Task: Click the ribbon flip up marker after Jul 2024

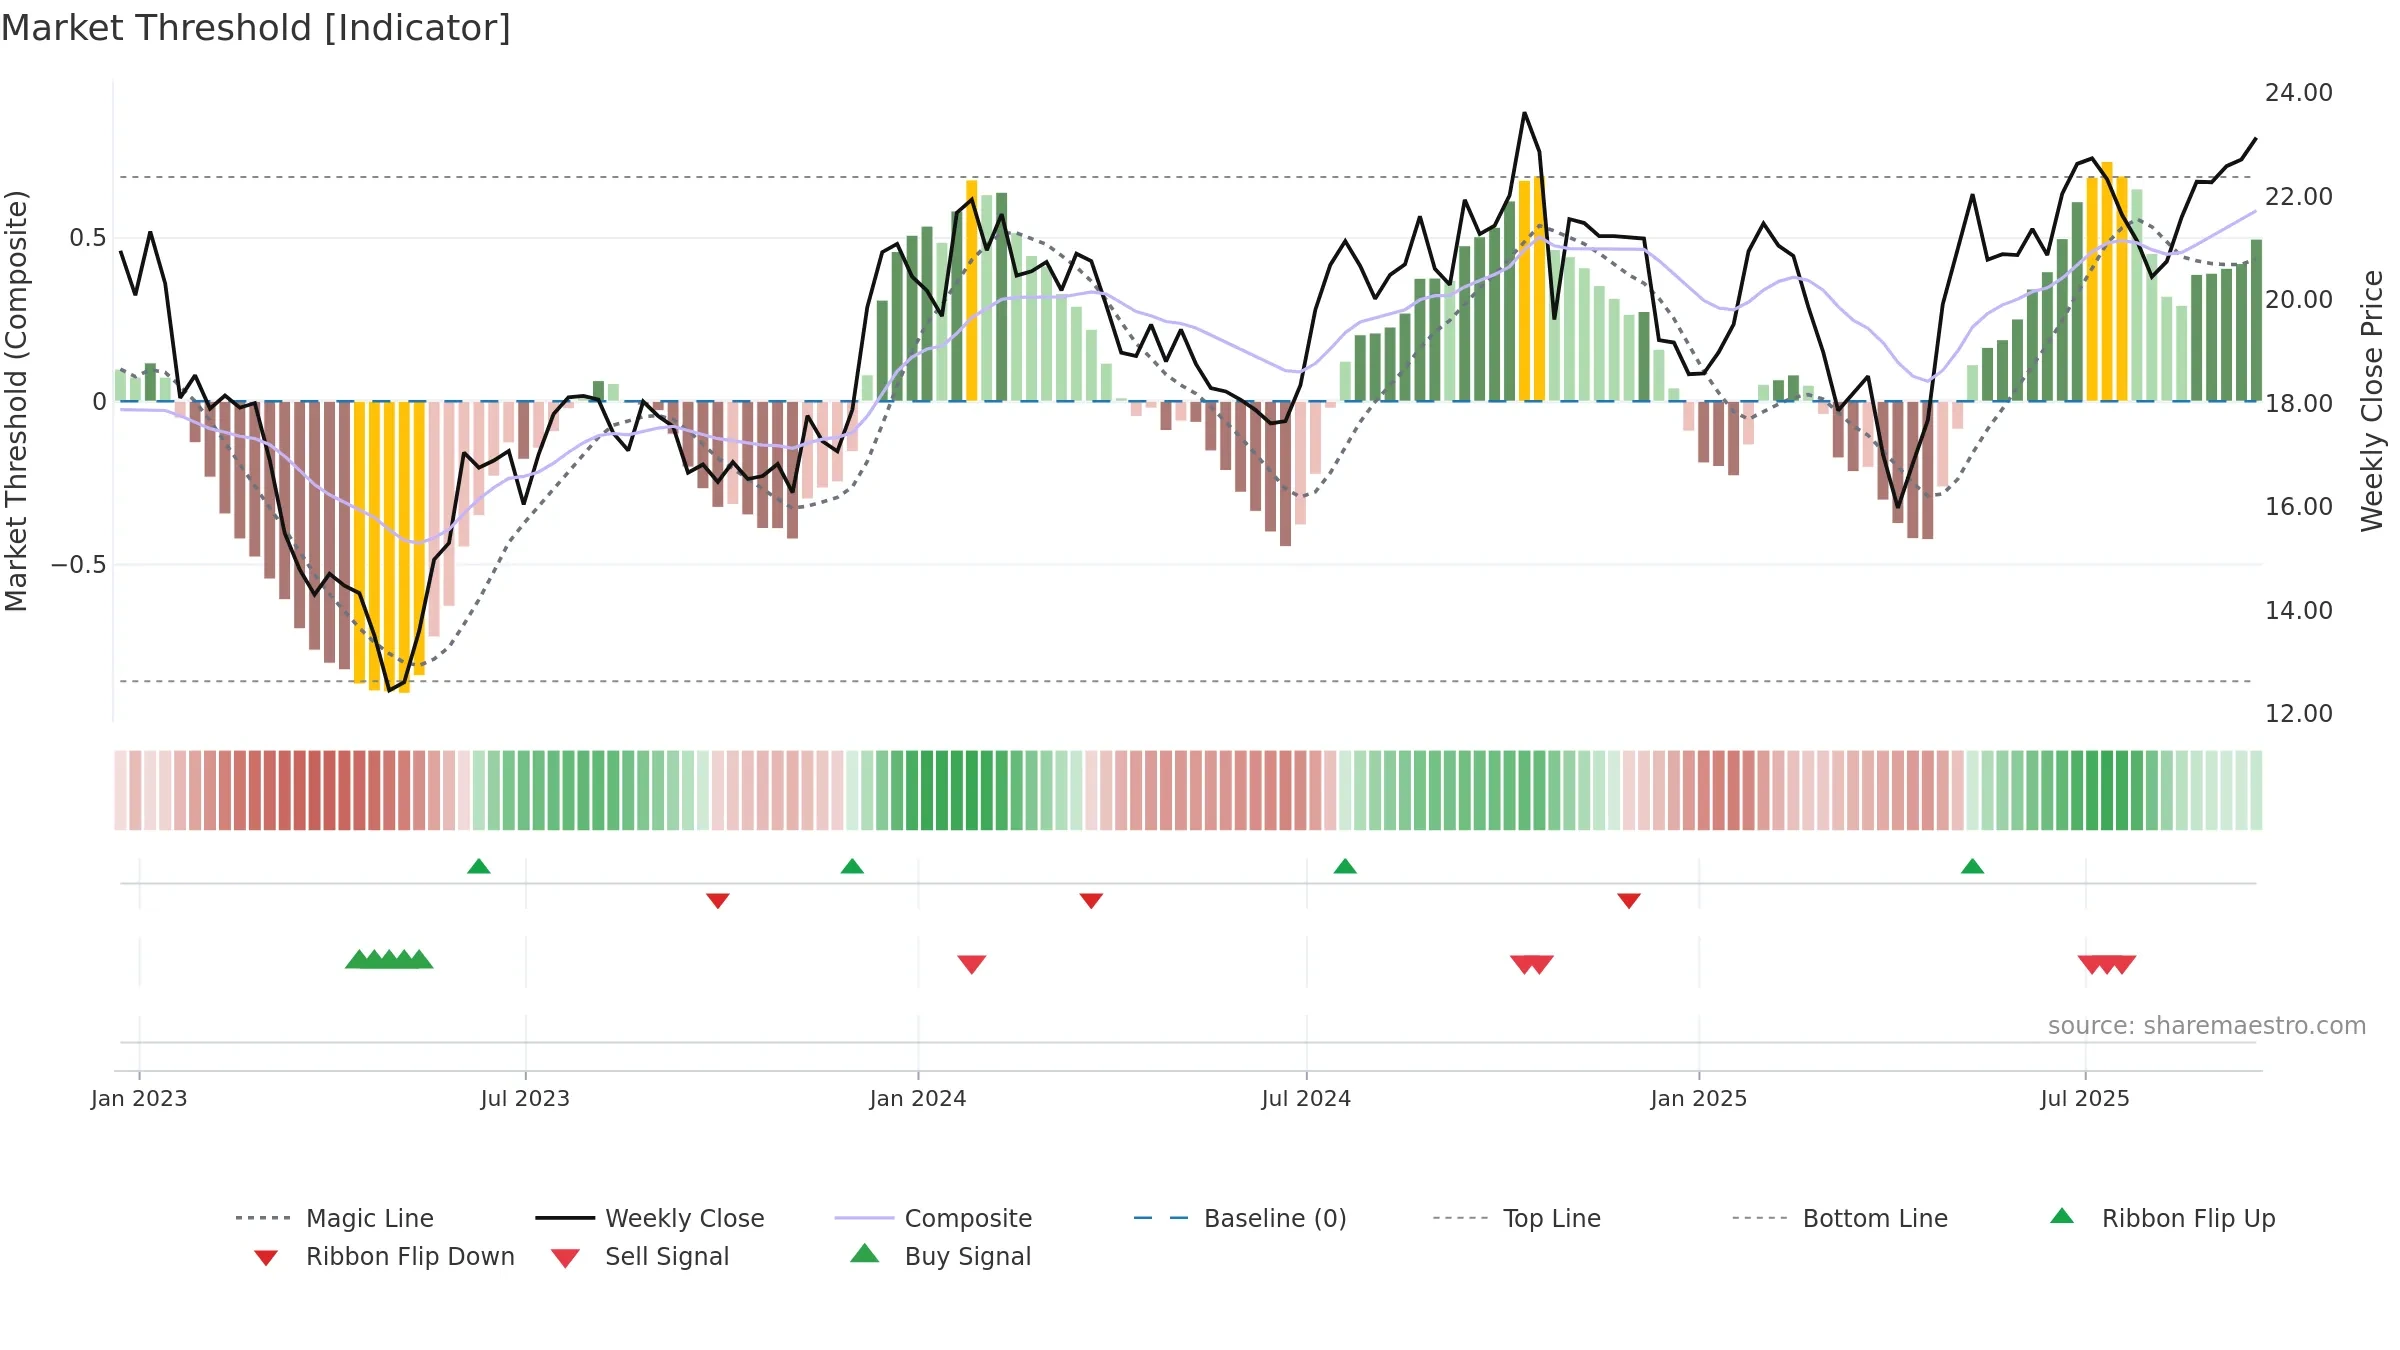Action: pyautogui.click(x=1345, y=866)
